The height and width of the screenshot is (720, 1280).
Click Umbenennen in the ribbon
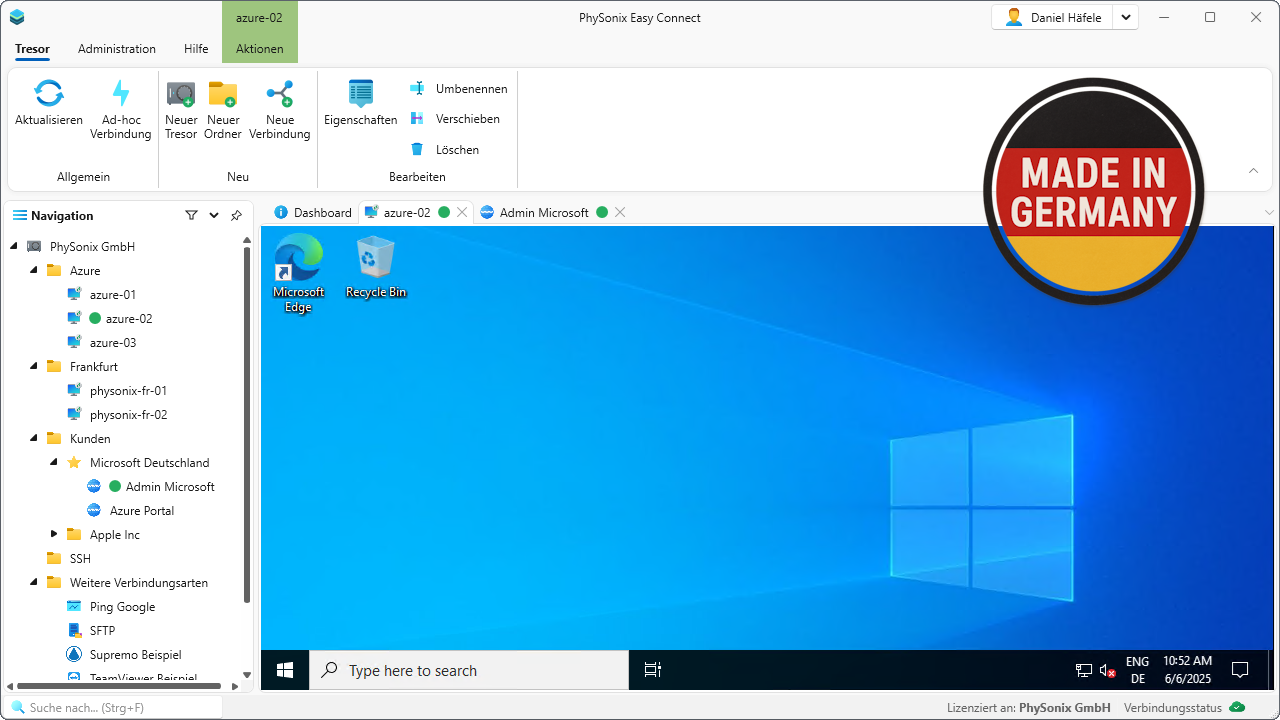click(x=459, y=89)
